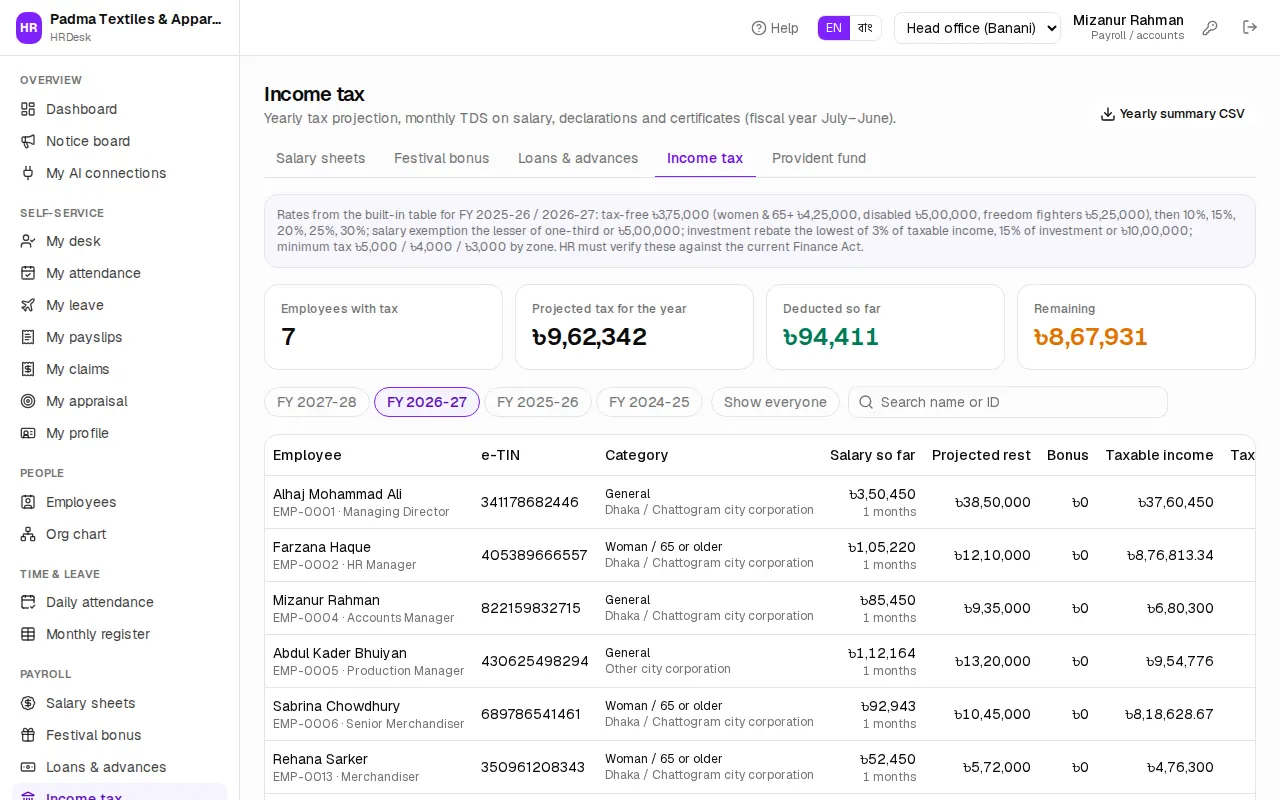The width and height of the screenshot is (1280, 800).
Task: Click the HR logo badge
Action: 29,28
